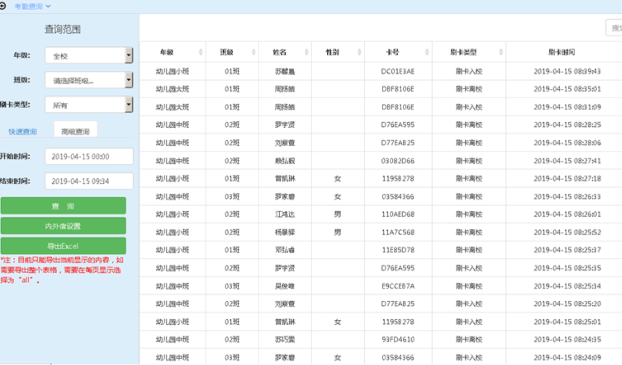Viewport: 622px width, 365px height.
Task: Expand the 刷卡类型 dropdown showing 所有
Action: 89,105
